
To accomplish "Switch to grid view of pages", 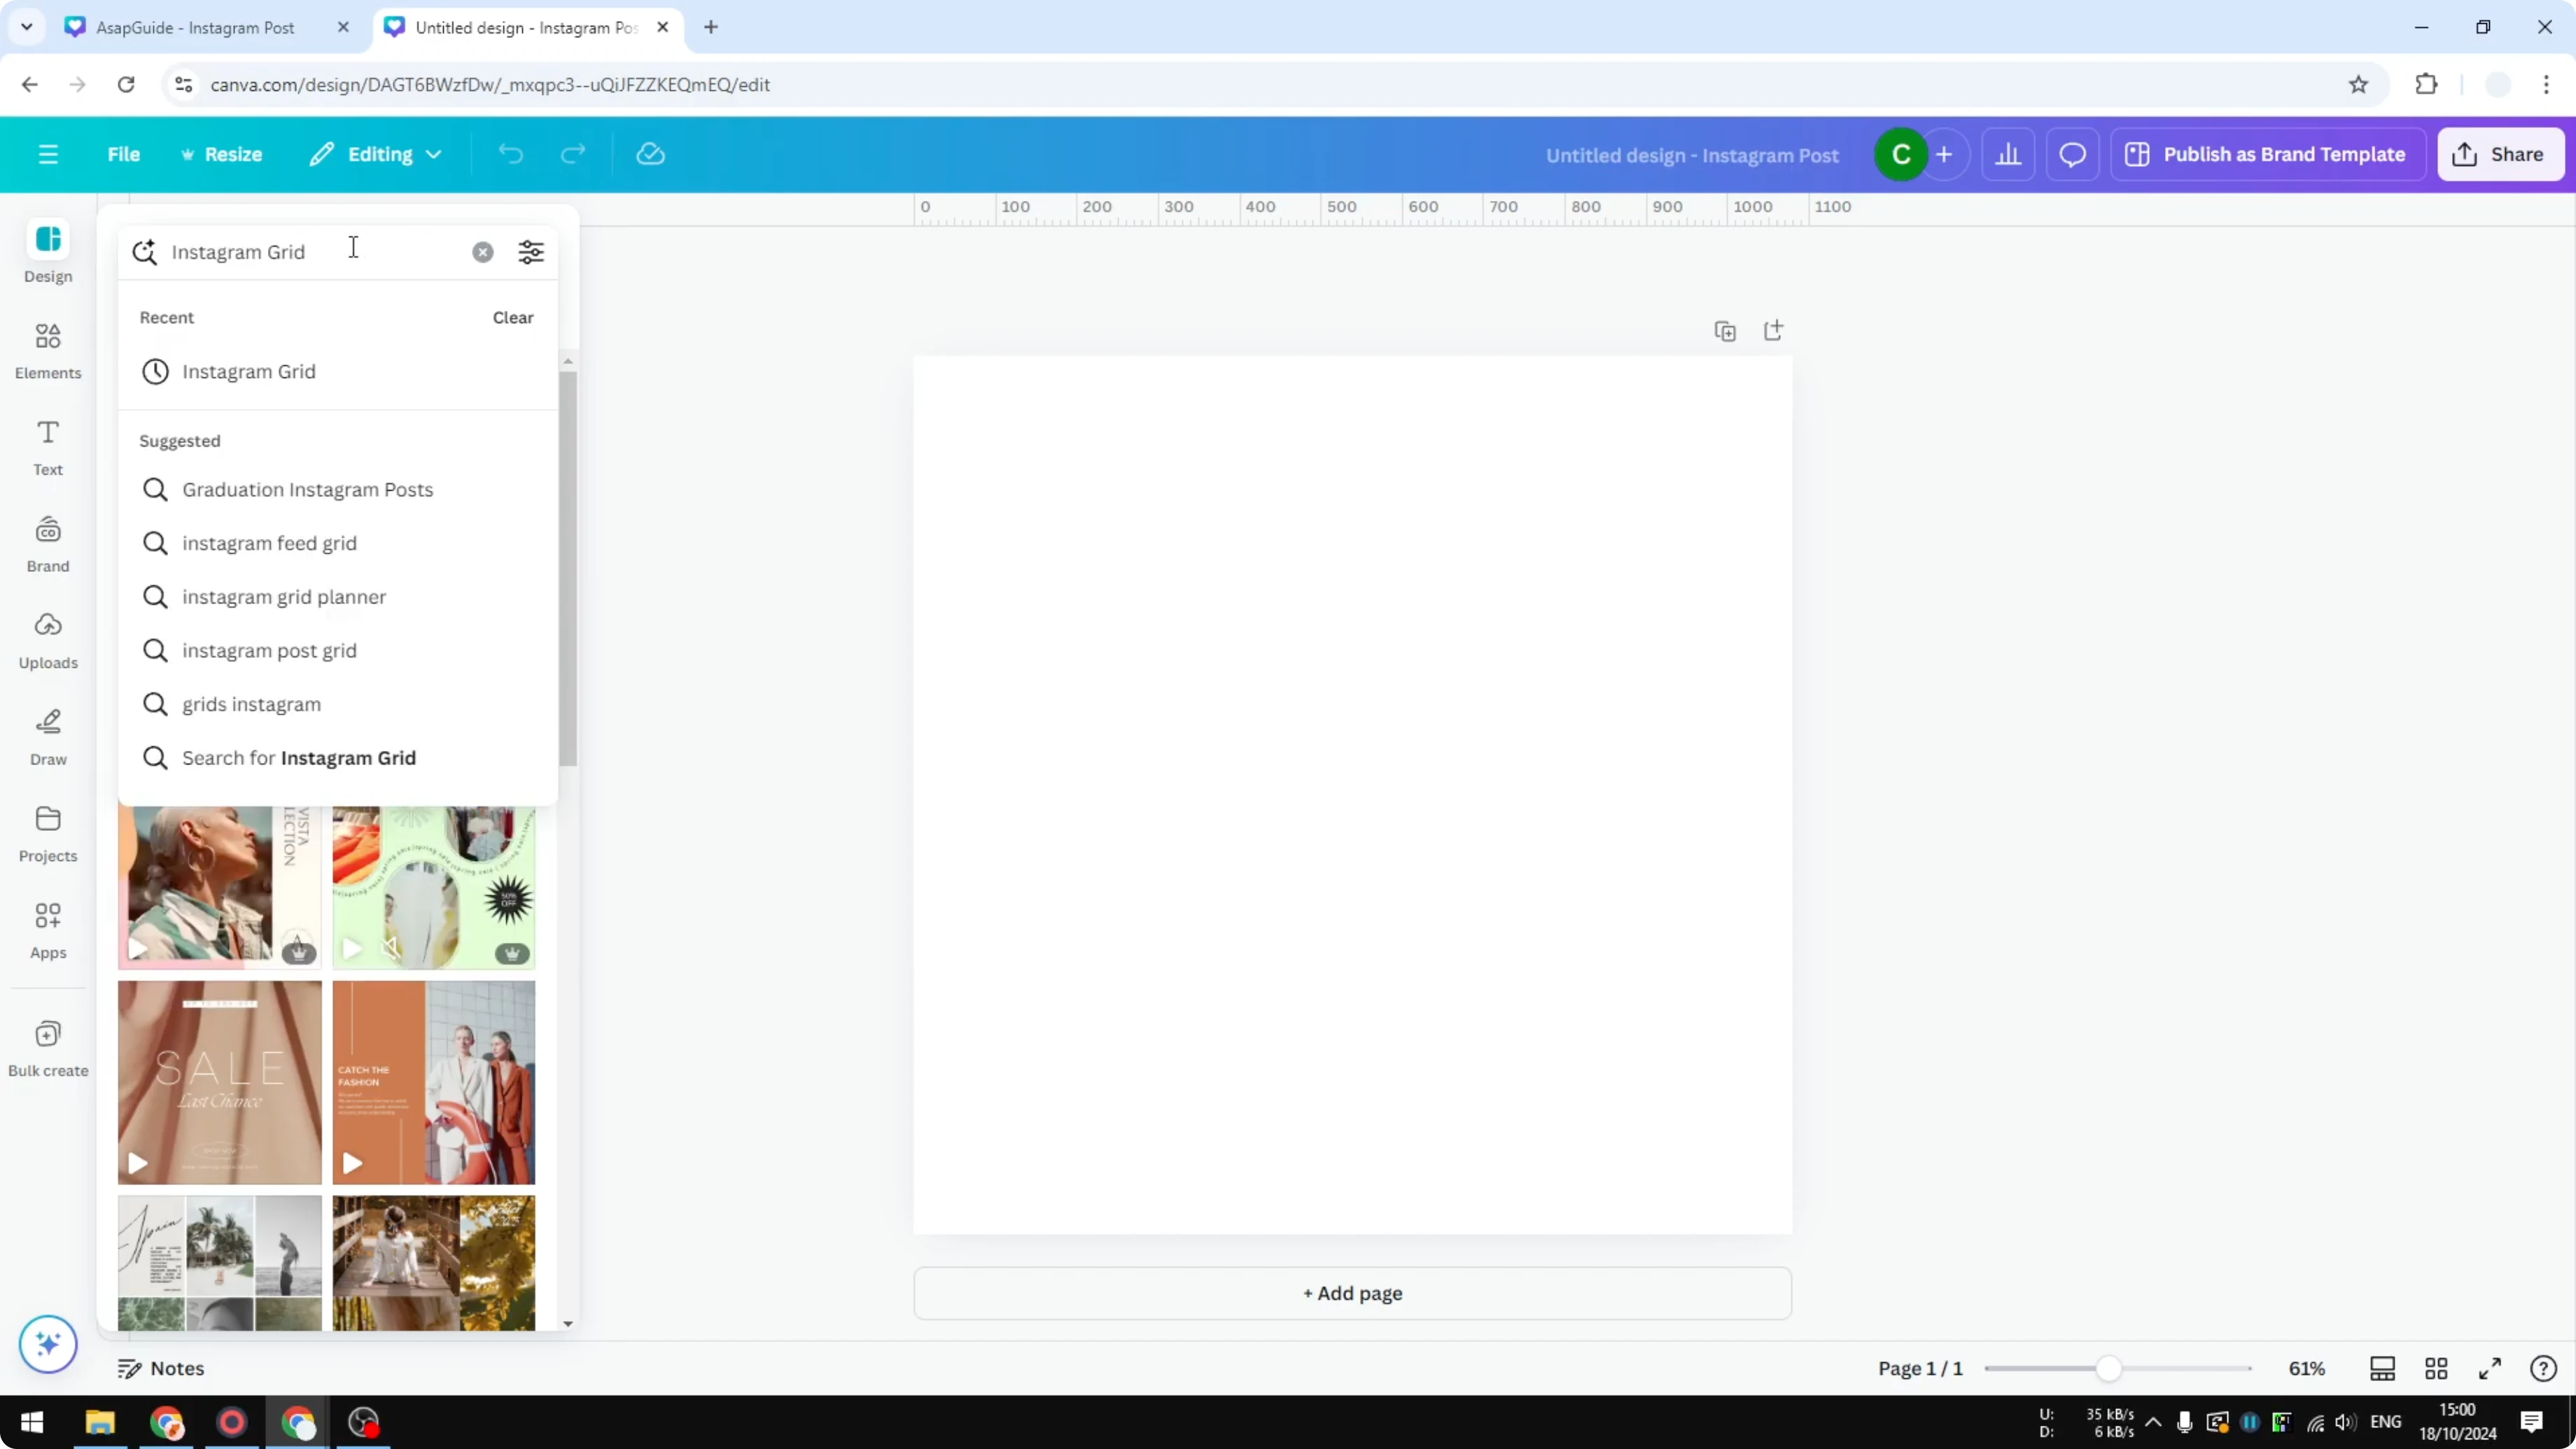I will click(x=2436, y=1368).
